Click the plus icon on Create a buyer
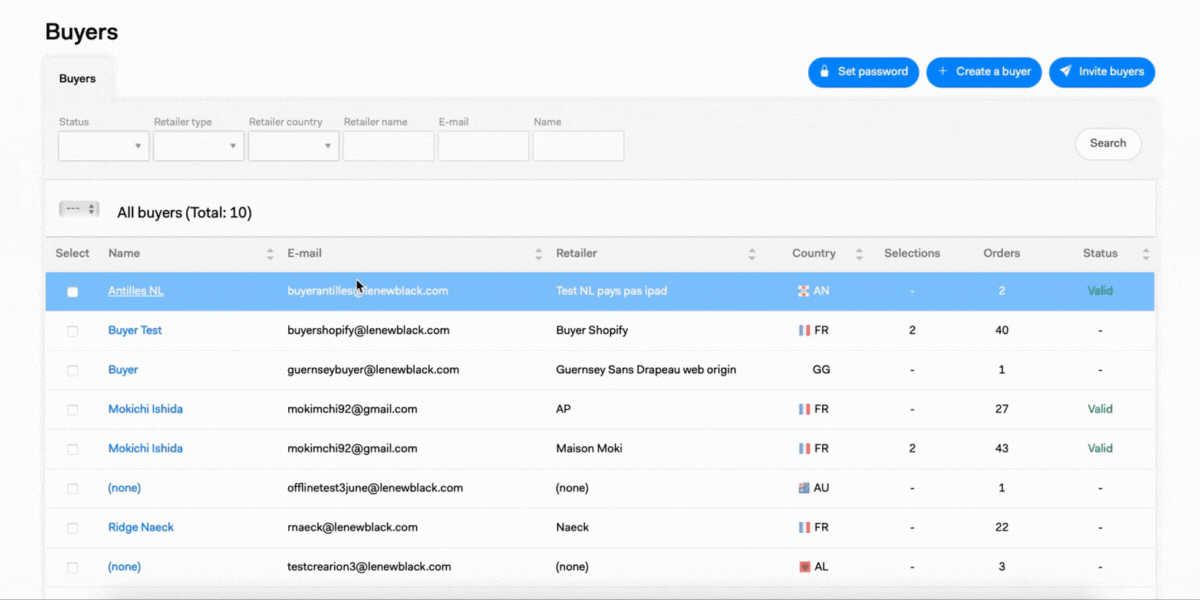This screenshot has height=600, width=1200. click(x=943, y=72)
